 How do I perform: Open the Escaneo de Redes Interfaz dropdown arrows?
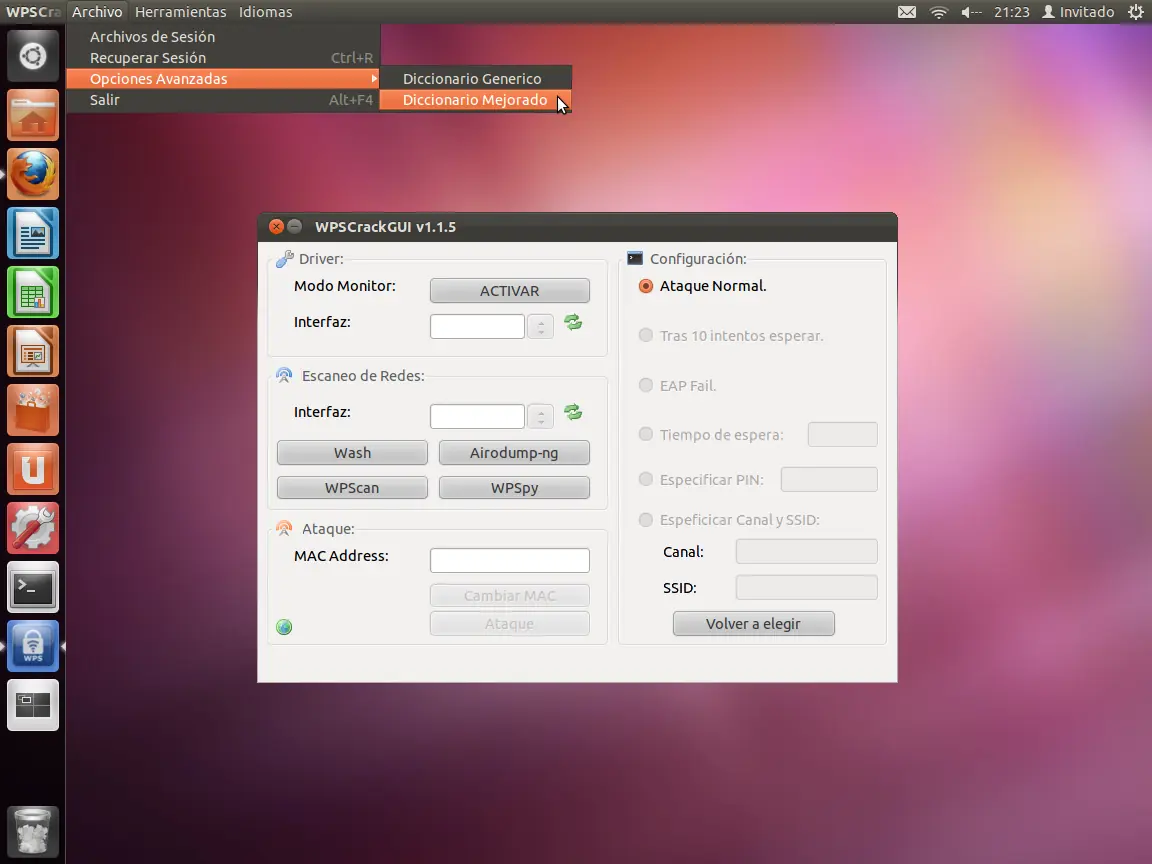click(x=541, y=417)
